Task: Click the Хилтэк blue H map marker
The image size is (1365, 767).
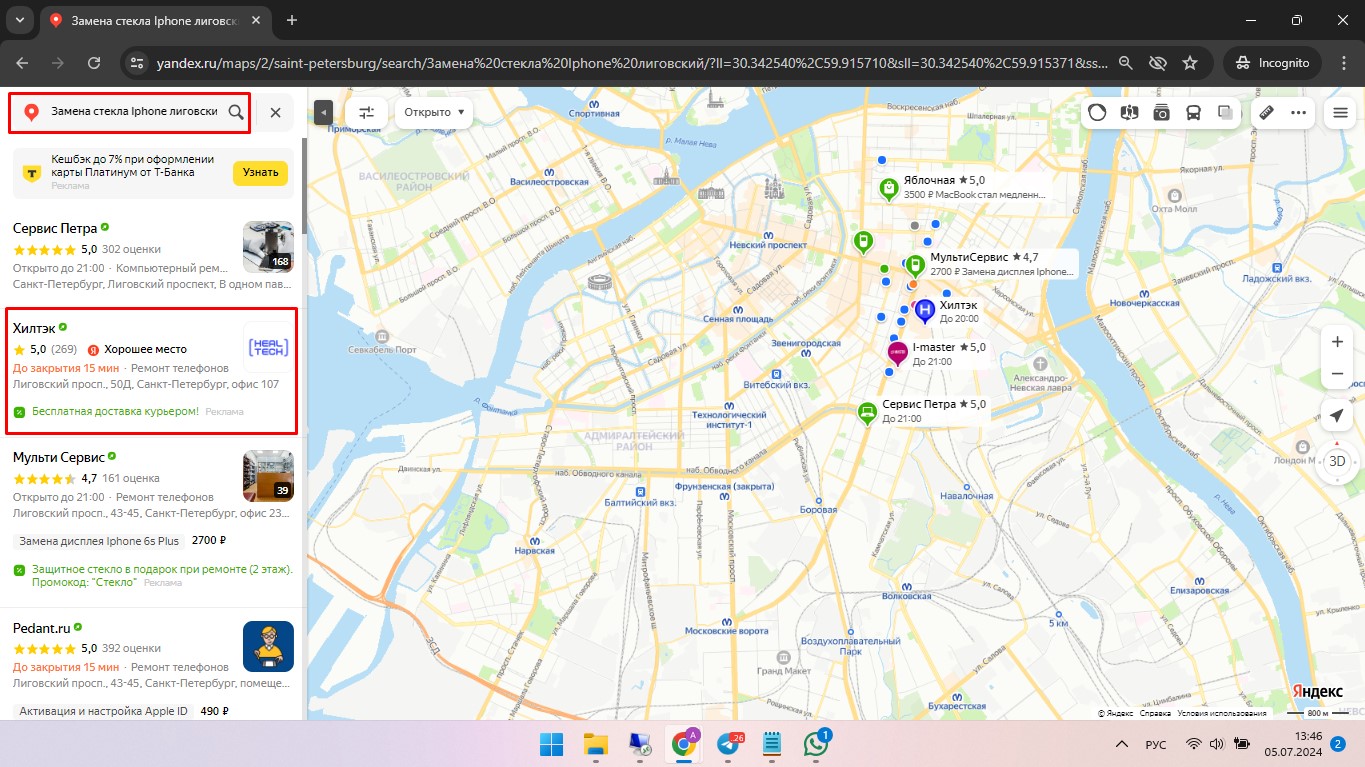Action: pyautogui.click(x=925, y=310)
